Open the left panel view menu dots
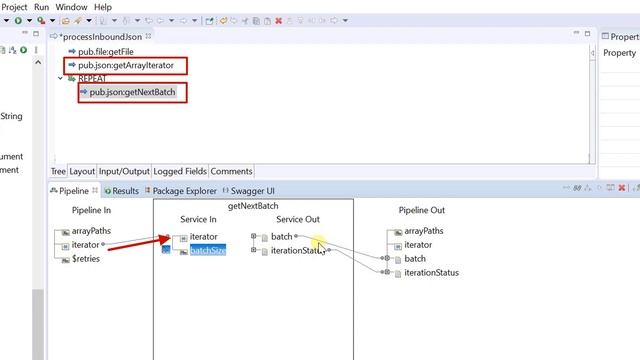The height and width of the screenshot is (360, 640). (36, 50)
